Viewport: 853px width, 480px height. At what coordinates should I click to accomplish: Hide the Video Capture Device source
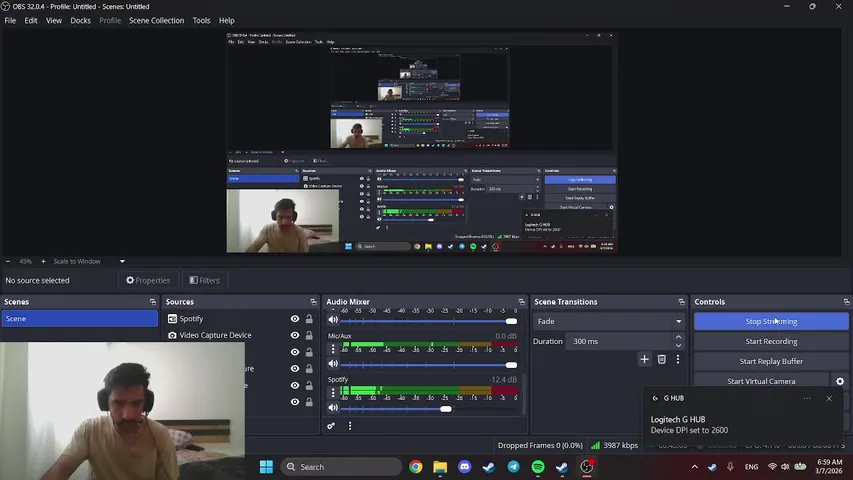tap(295, 335)
